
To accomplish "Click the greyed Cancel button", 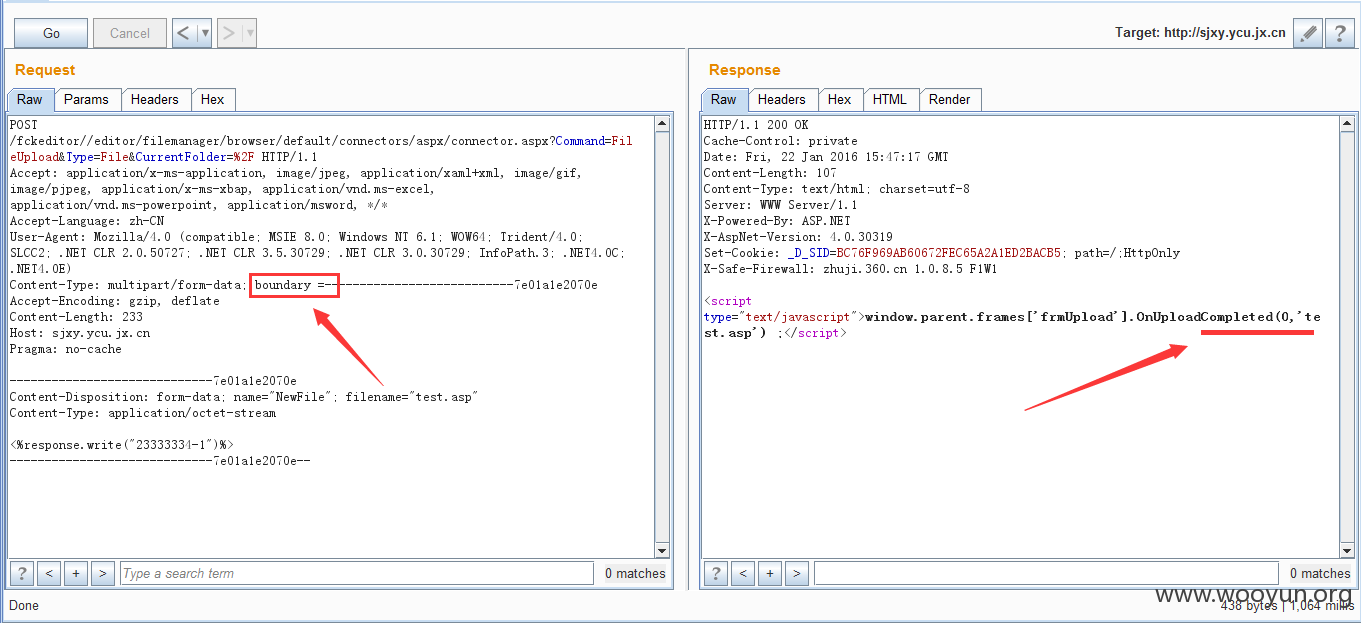I will coord(130,33).
